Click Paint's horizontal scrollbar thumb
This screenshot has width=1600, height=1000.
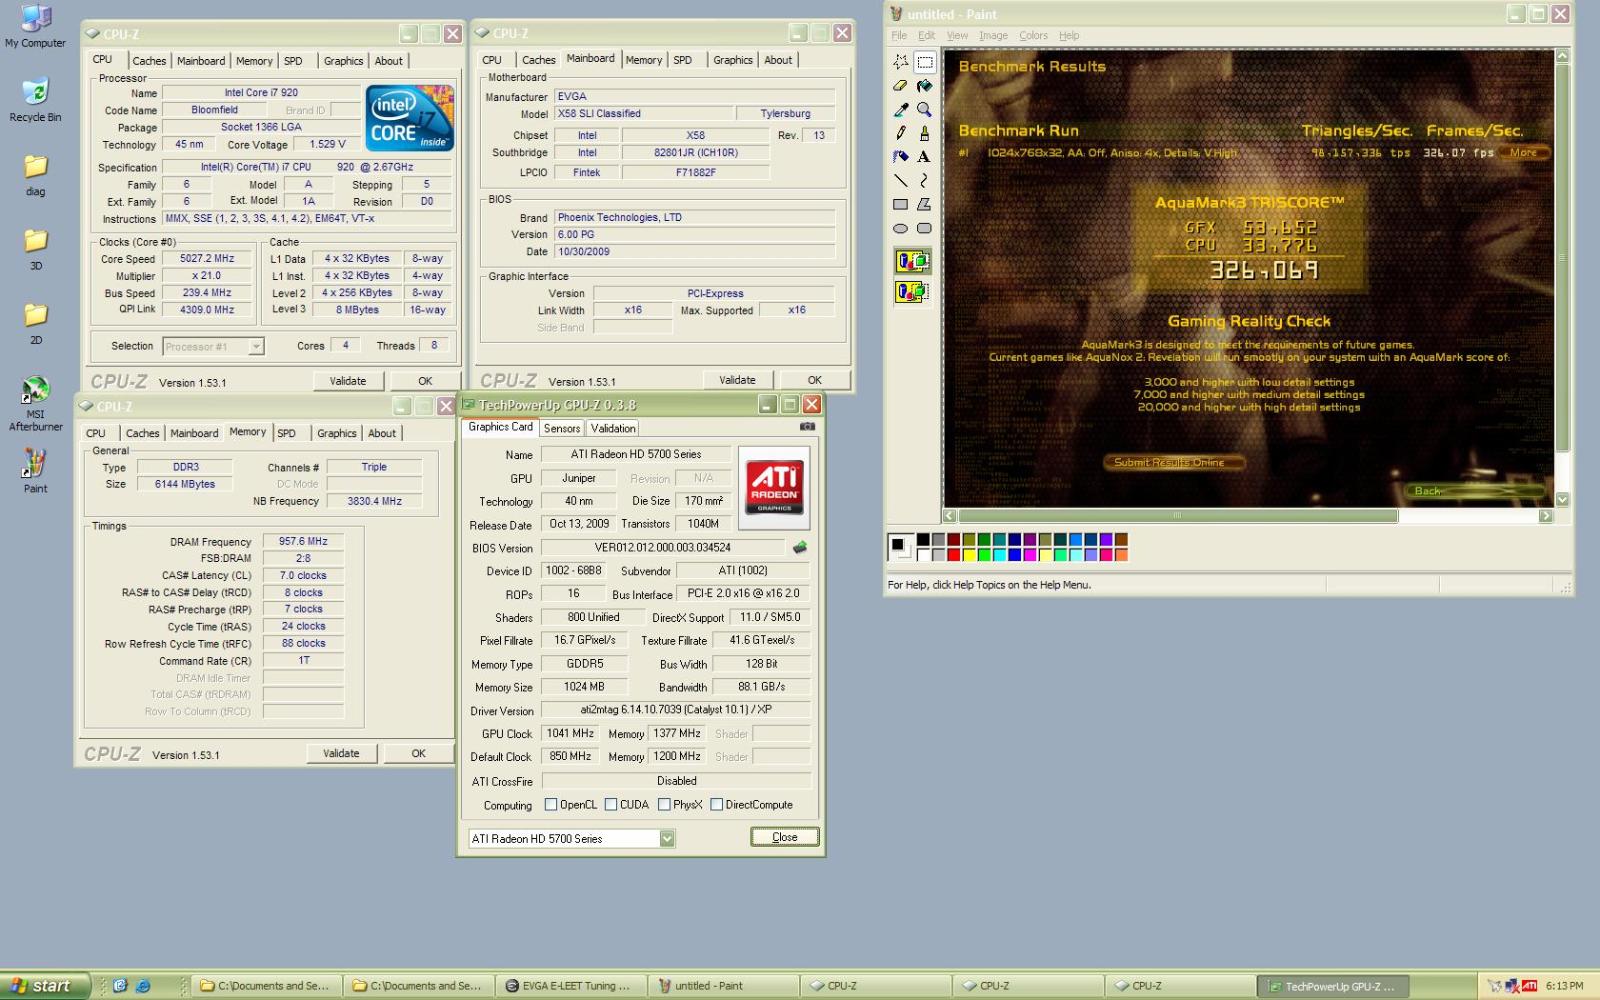1177,517
